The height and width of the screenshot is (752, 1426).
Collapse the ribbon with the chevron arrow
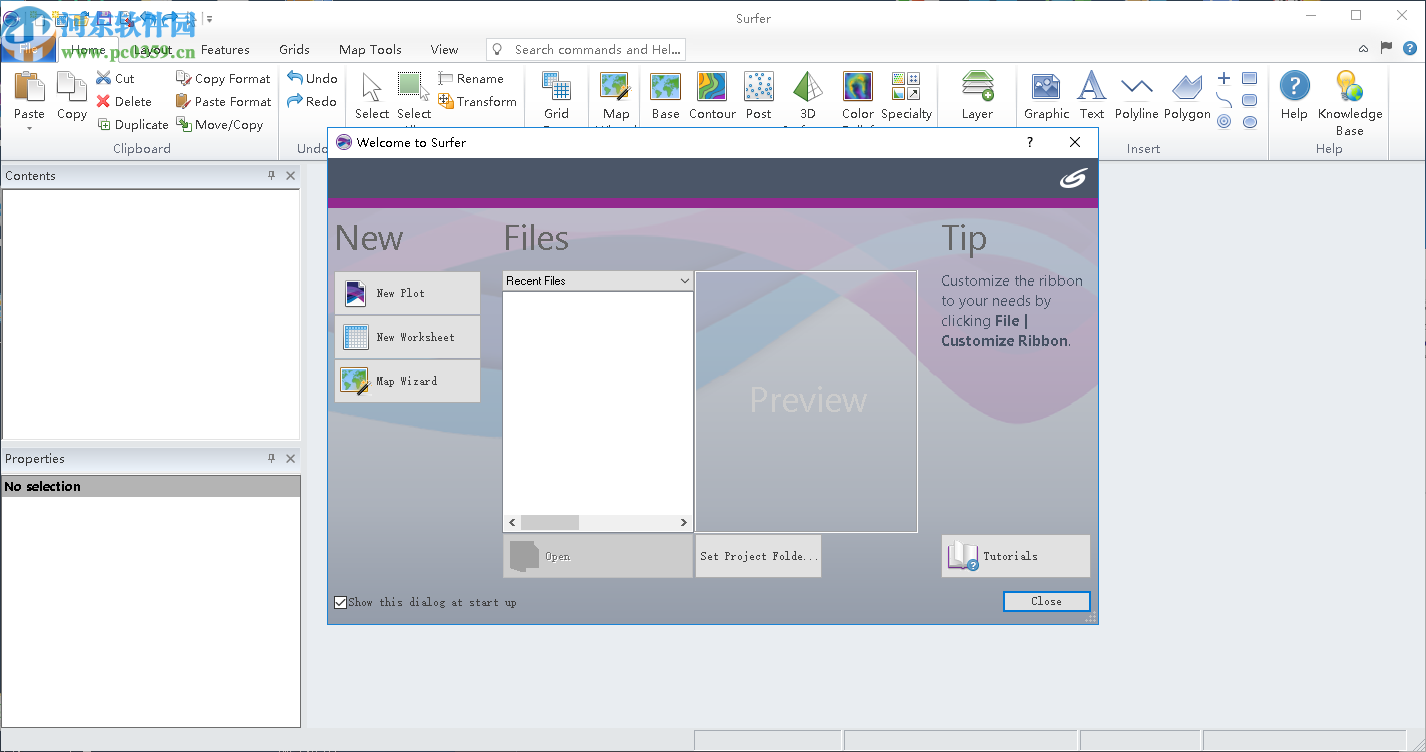click(x=1363, y=47)
